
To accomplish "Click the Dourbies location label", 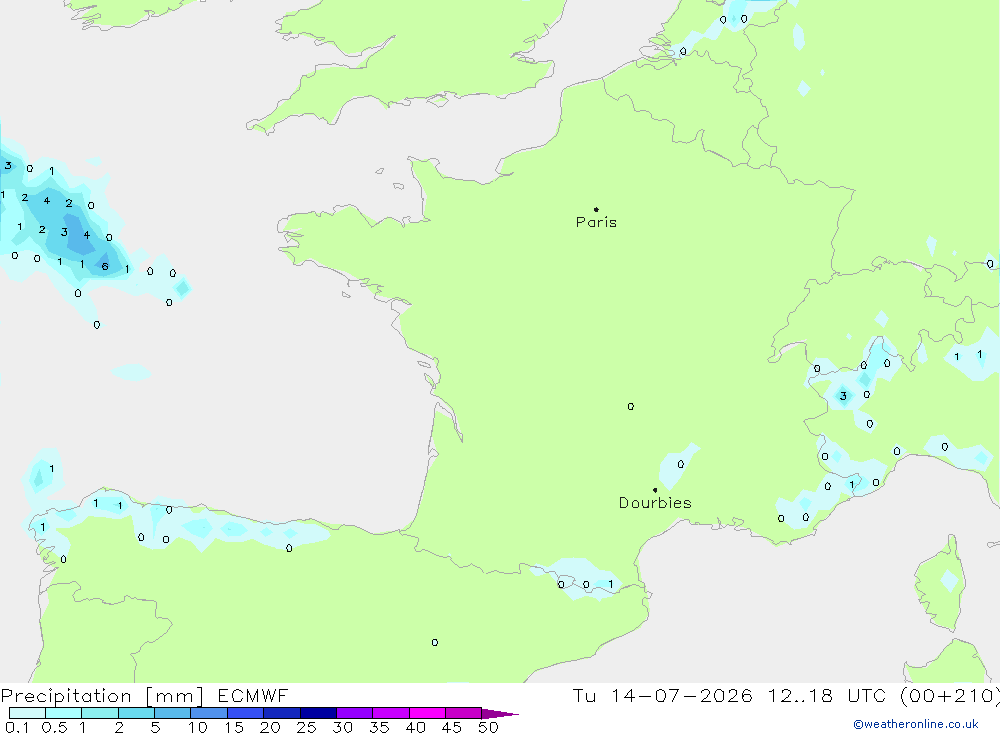I will [x=655, y=503].
